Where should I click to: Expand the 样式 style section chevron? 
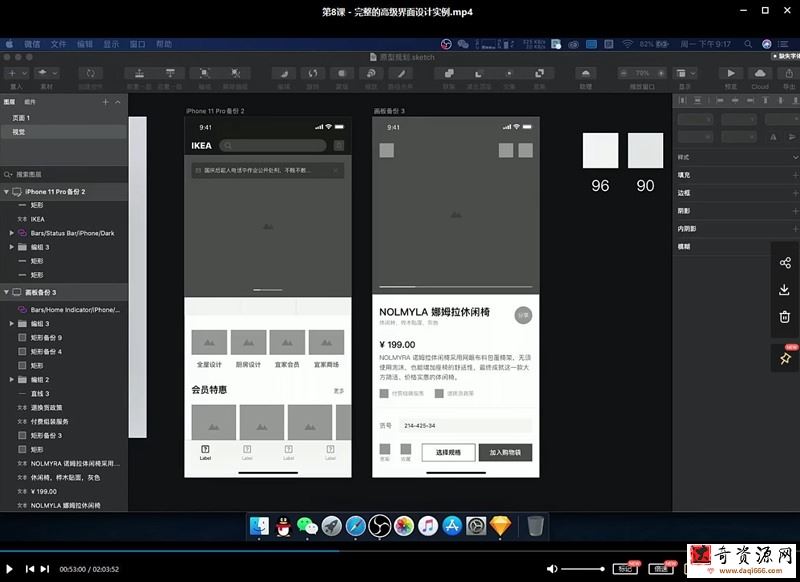point(795,157)
